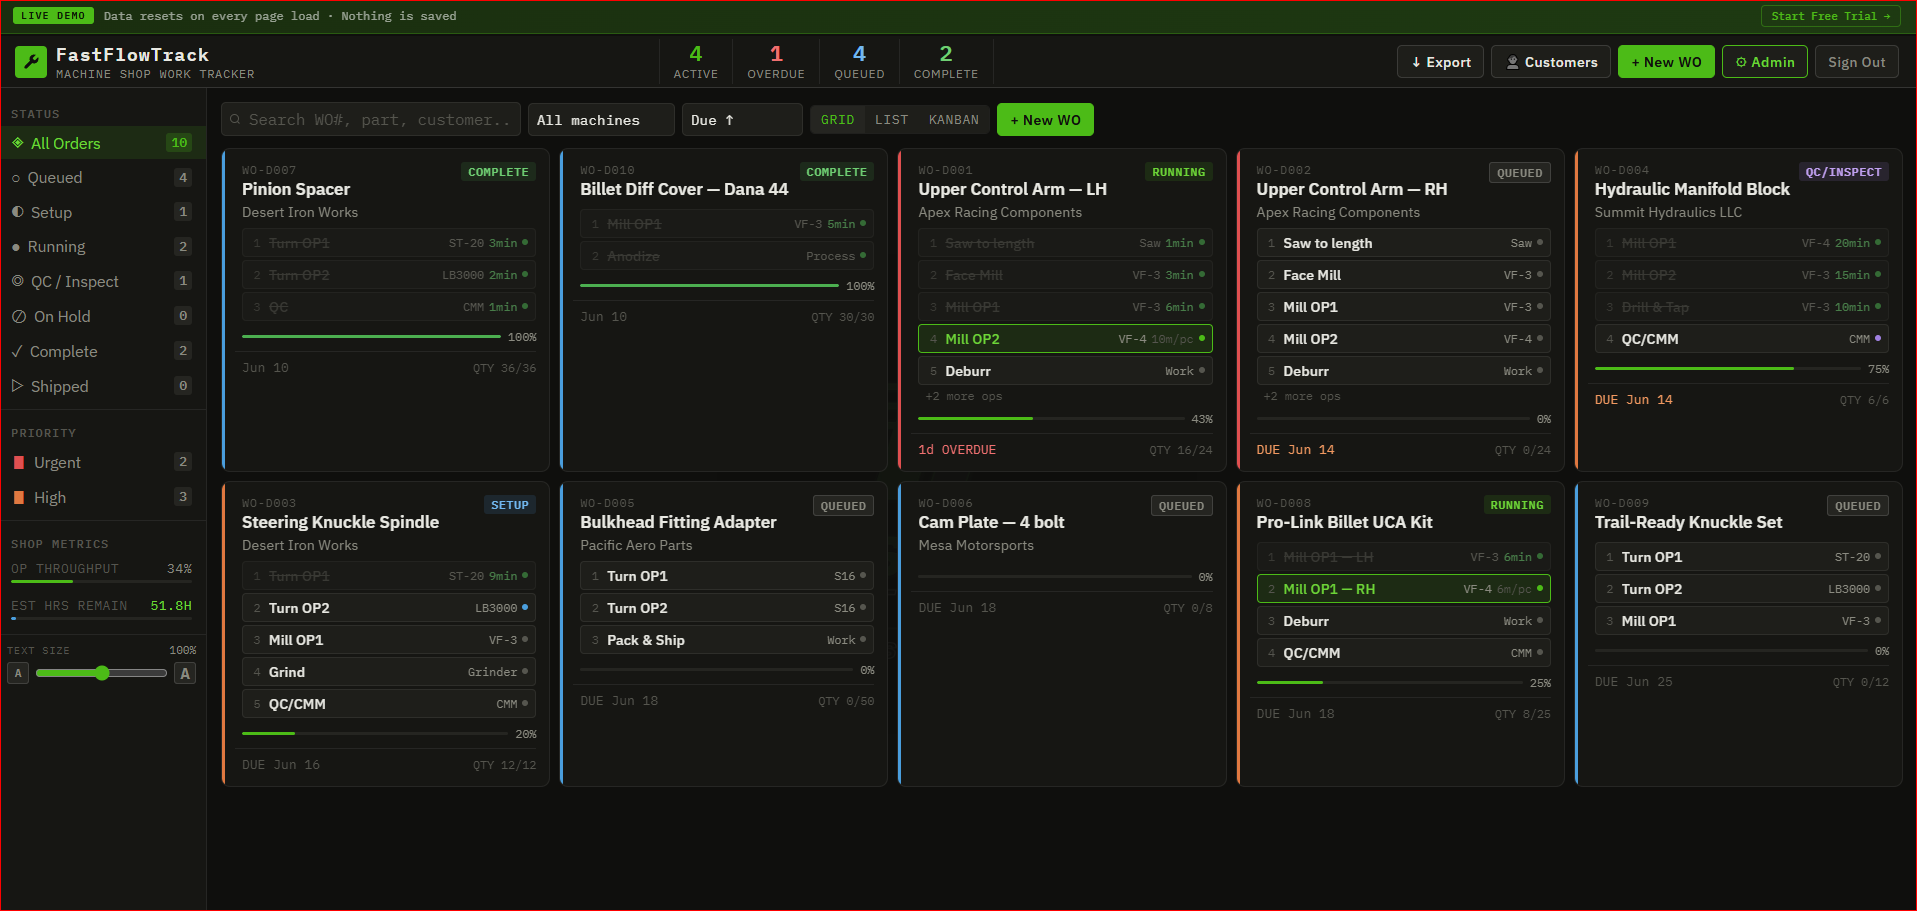Click the 1d OVERDUE label

point(957,450)
